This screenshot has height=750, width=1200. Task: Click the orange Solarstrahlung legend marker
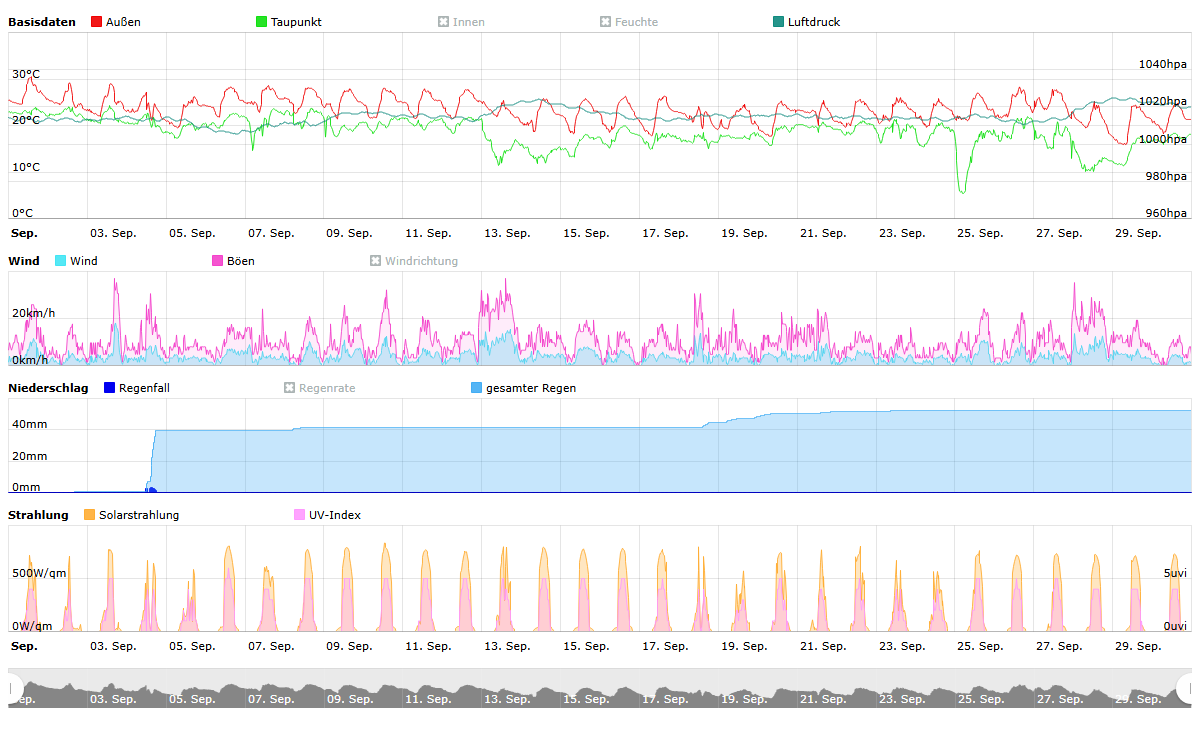click(x=89, y=515)
